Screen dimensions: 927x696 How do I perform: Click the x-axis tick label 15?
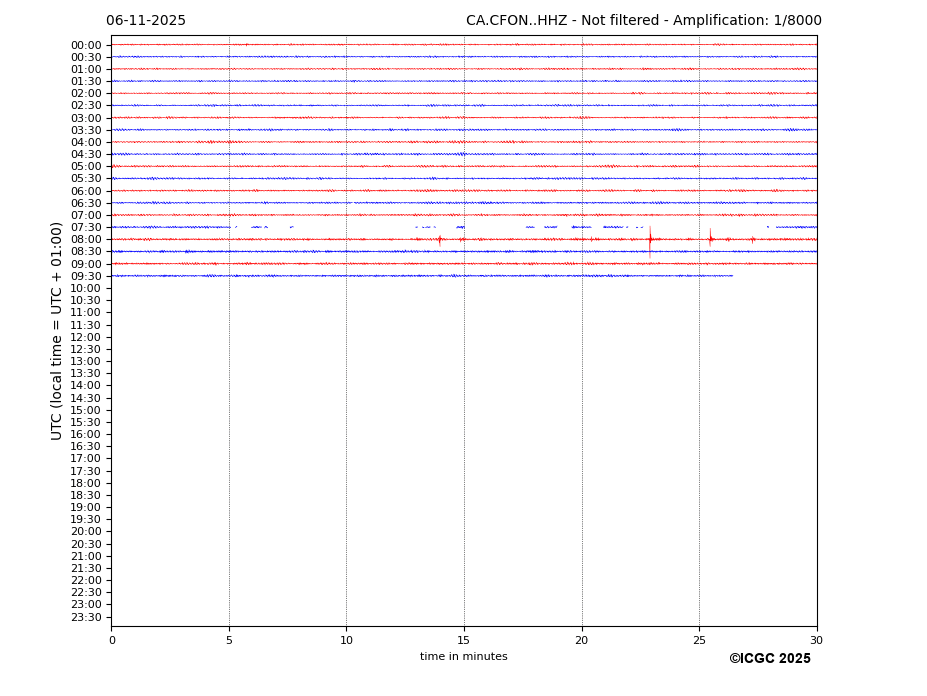(464, 641)
